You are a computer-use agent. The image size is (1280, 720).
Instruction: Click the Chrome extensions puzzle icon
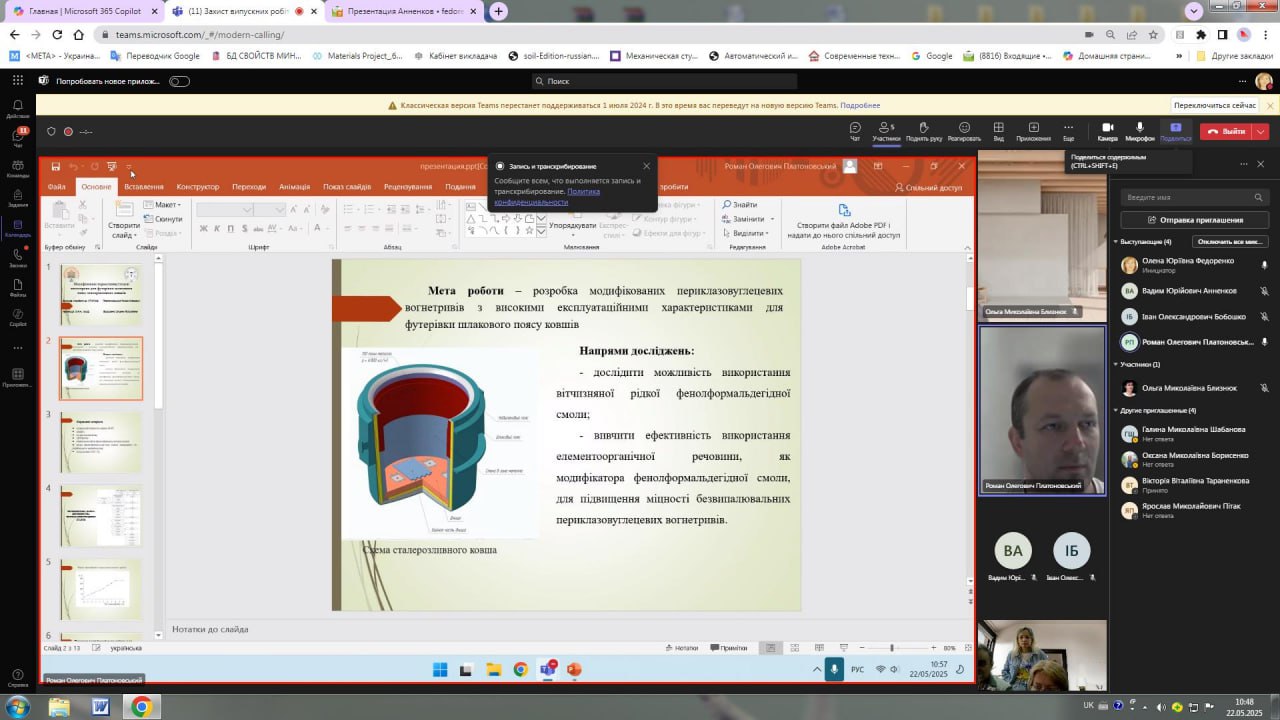pos(1201,34)
